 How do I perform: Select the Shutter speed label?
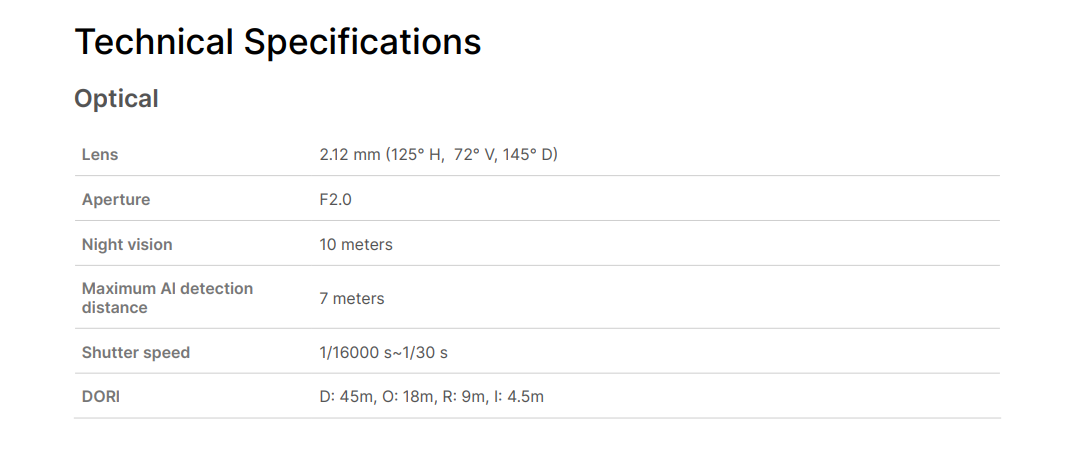[136, 353]
